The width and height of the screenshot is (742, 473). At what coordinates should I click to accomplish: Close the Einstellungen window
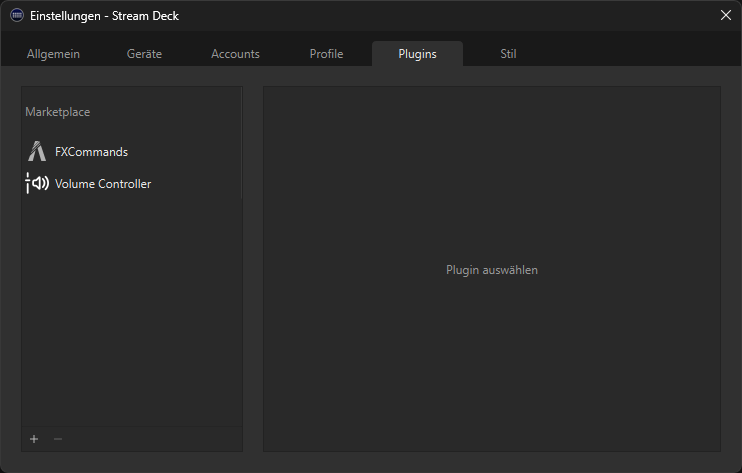coord(725,15)
